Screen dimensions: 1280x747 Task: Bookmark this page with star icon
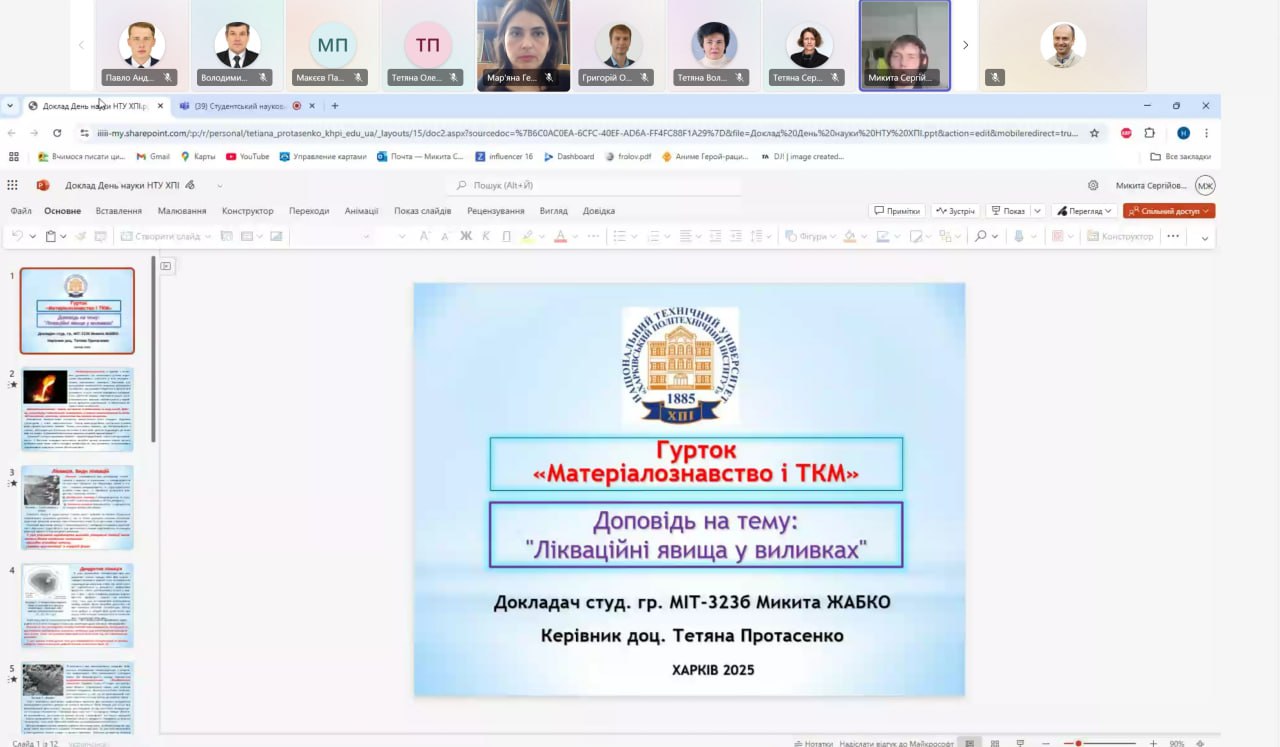[1094, 132]
